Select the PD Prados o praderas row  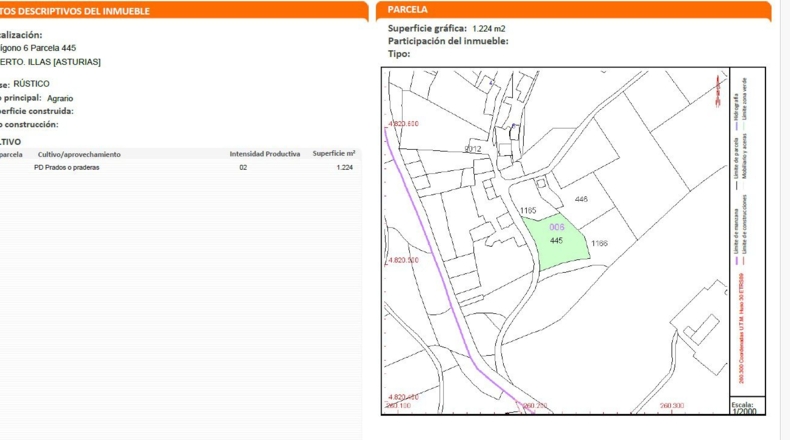click(x=180, y=167)
